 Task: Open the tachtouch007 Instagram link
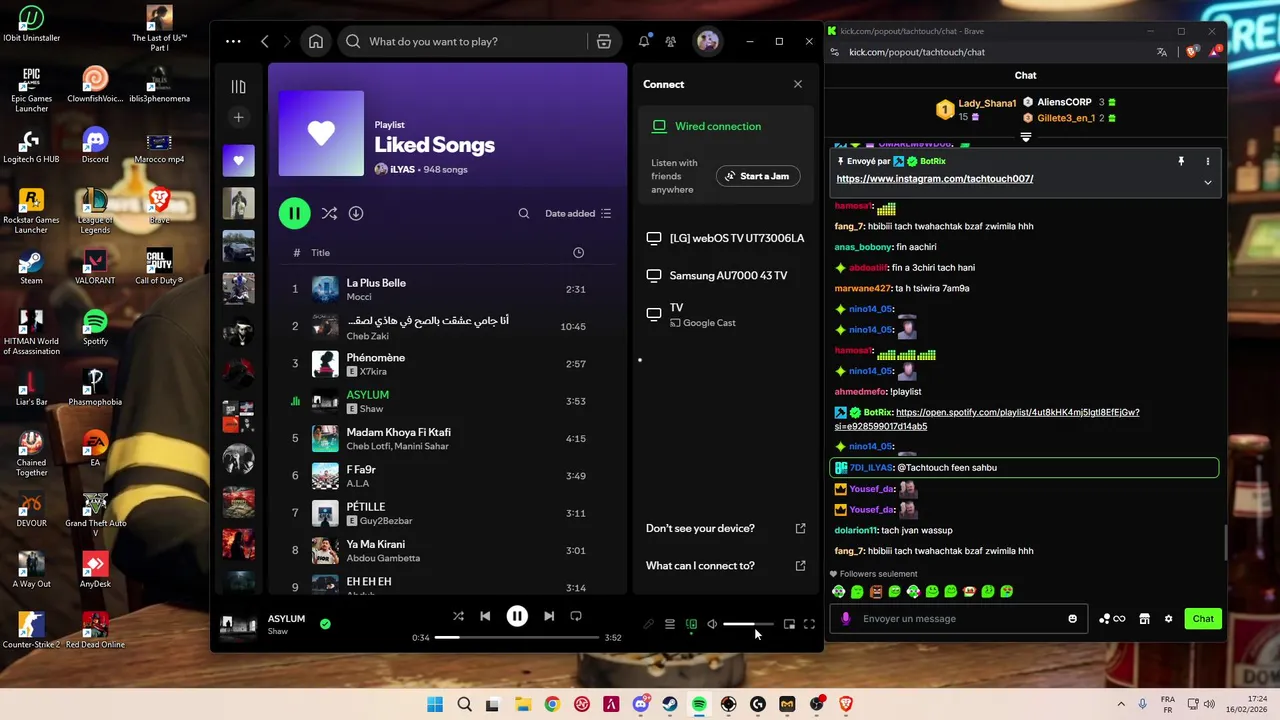(x=934, y=179)
